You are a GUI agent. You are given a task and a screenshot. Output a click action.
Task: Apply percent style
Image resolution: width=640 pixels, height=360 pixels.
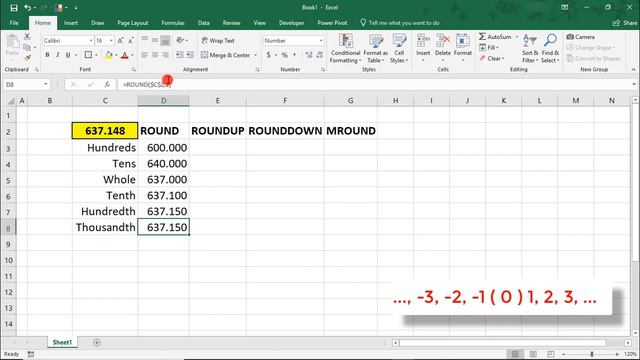click(284, 55)
